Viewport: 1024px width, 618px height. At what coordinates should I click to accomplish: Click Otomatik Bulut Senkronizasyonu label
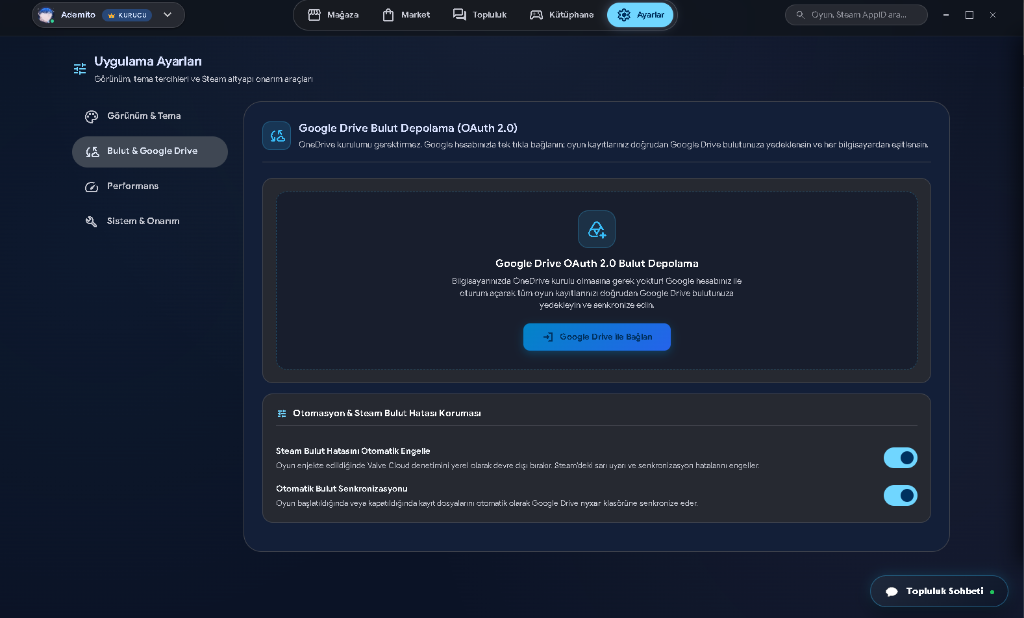(342, 489)
